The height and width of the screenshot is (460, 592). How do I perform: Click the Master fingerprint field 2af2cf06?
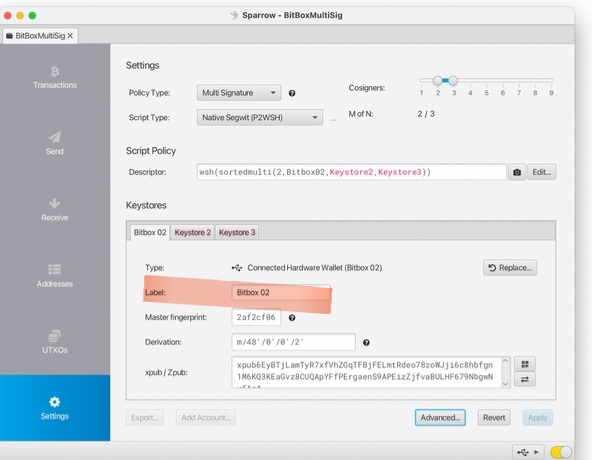256,317
